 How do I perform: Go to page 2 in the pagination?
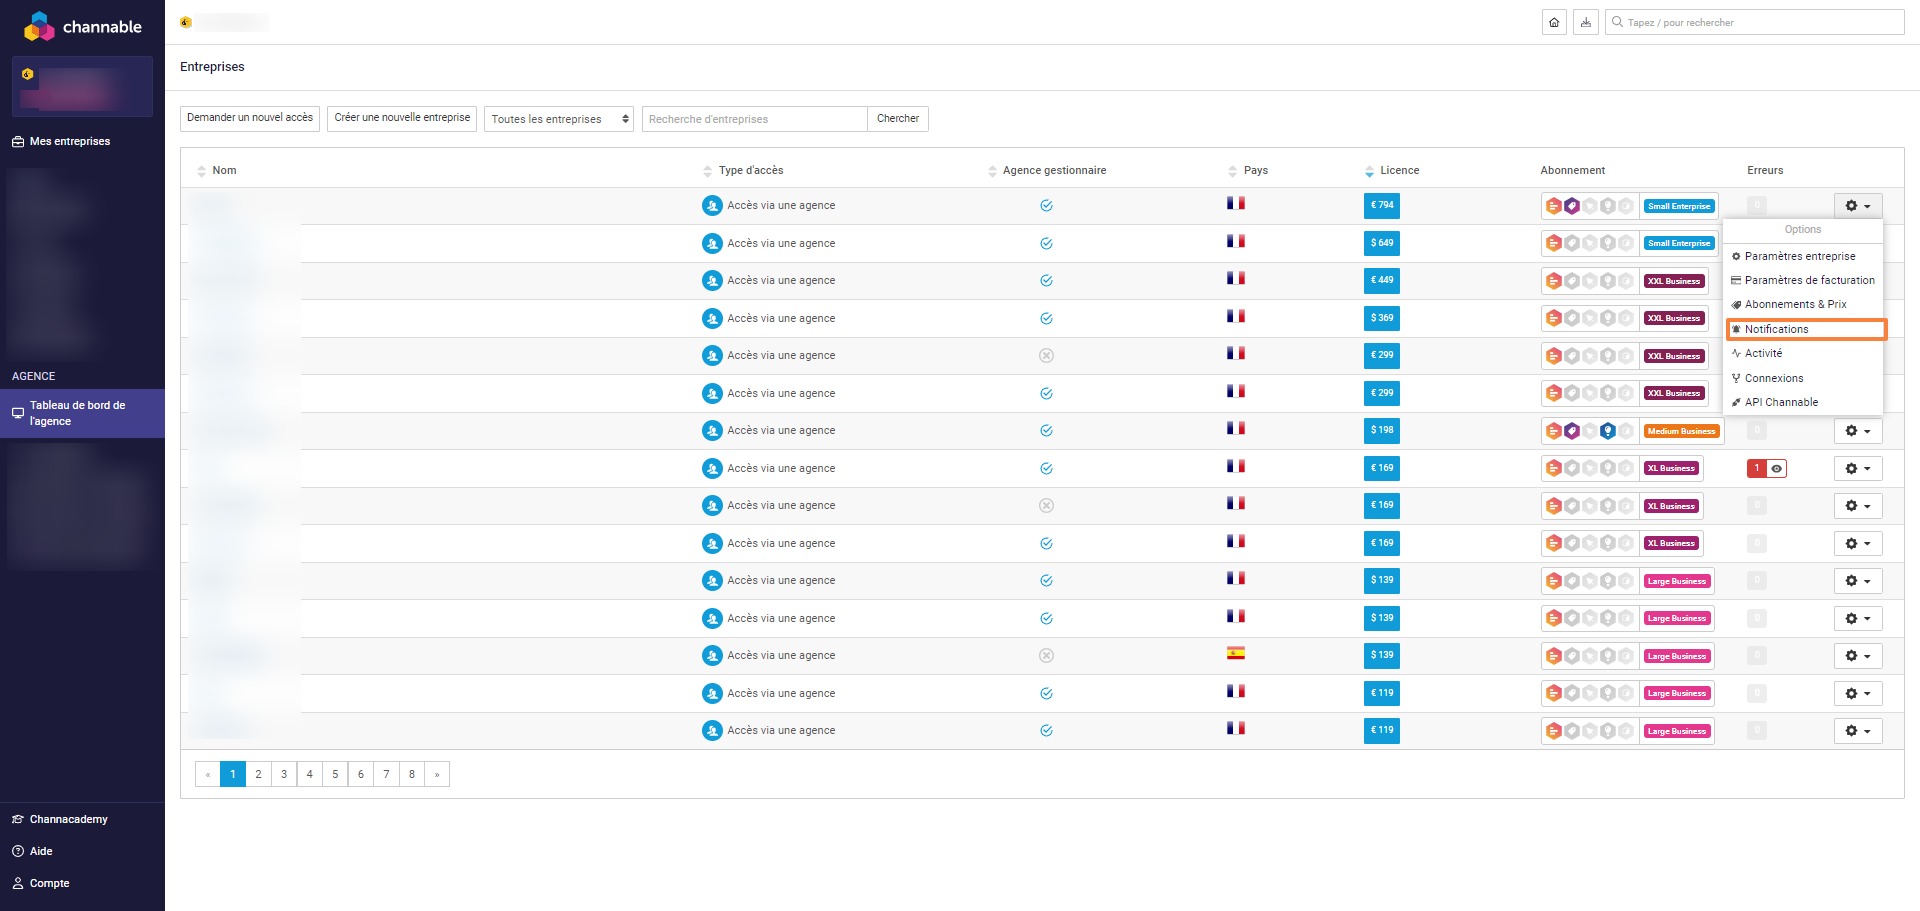258,774
